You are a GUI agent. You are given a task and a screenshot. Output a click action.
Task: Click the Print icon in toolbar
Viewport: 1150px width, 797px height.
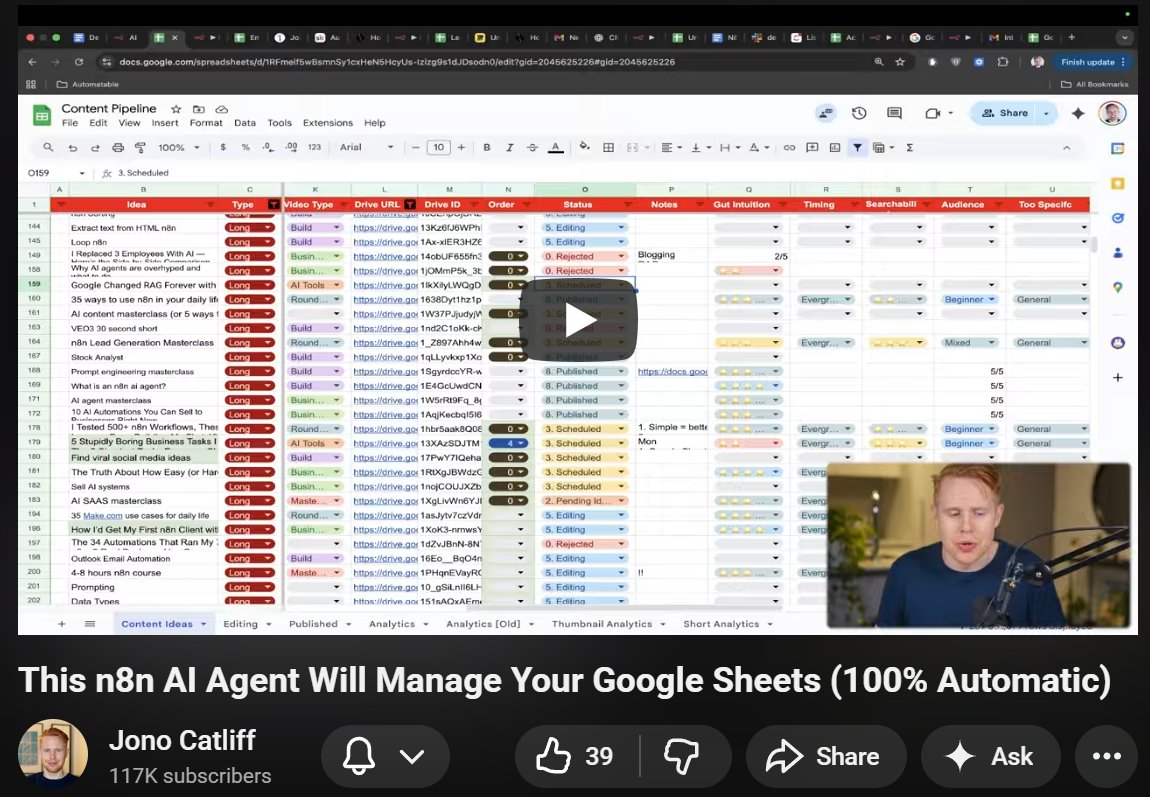pos(118,147)
